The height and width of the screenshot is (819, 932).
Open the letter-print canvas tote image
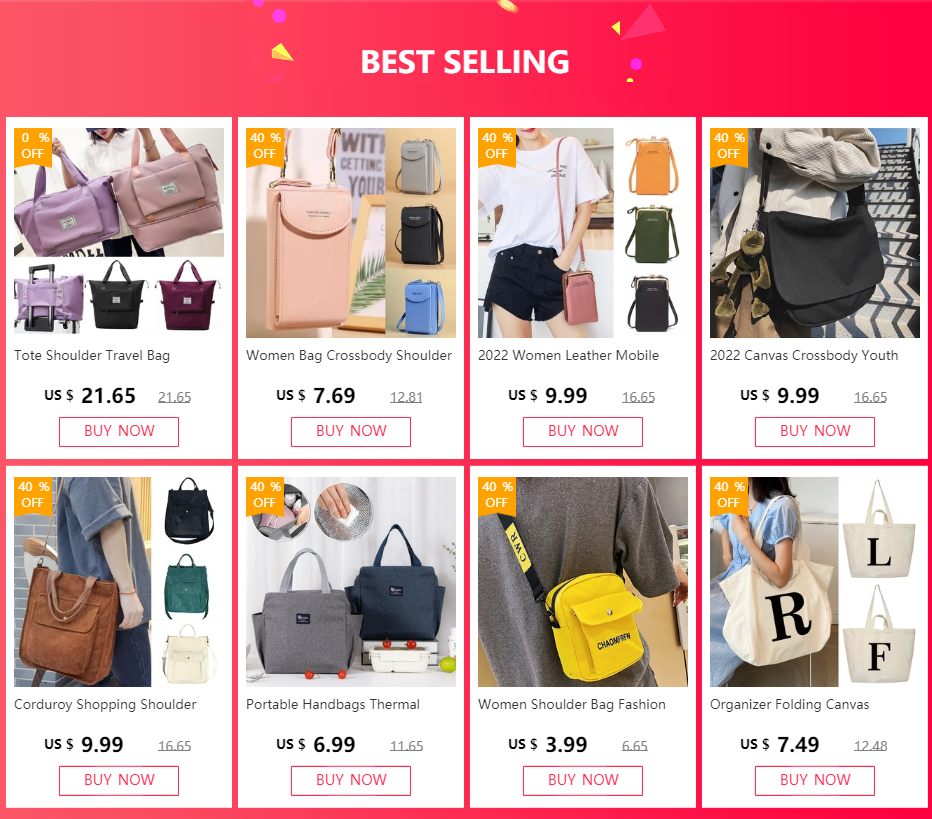(815, 582)
